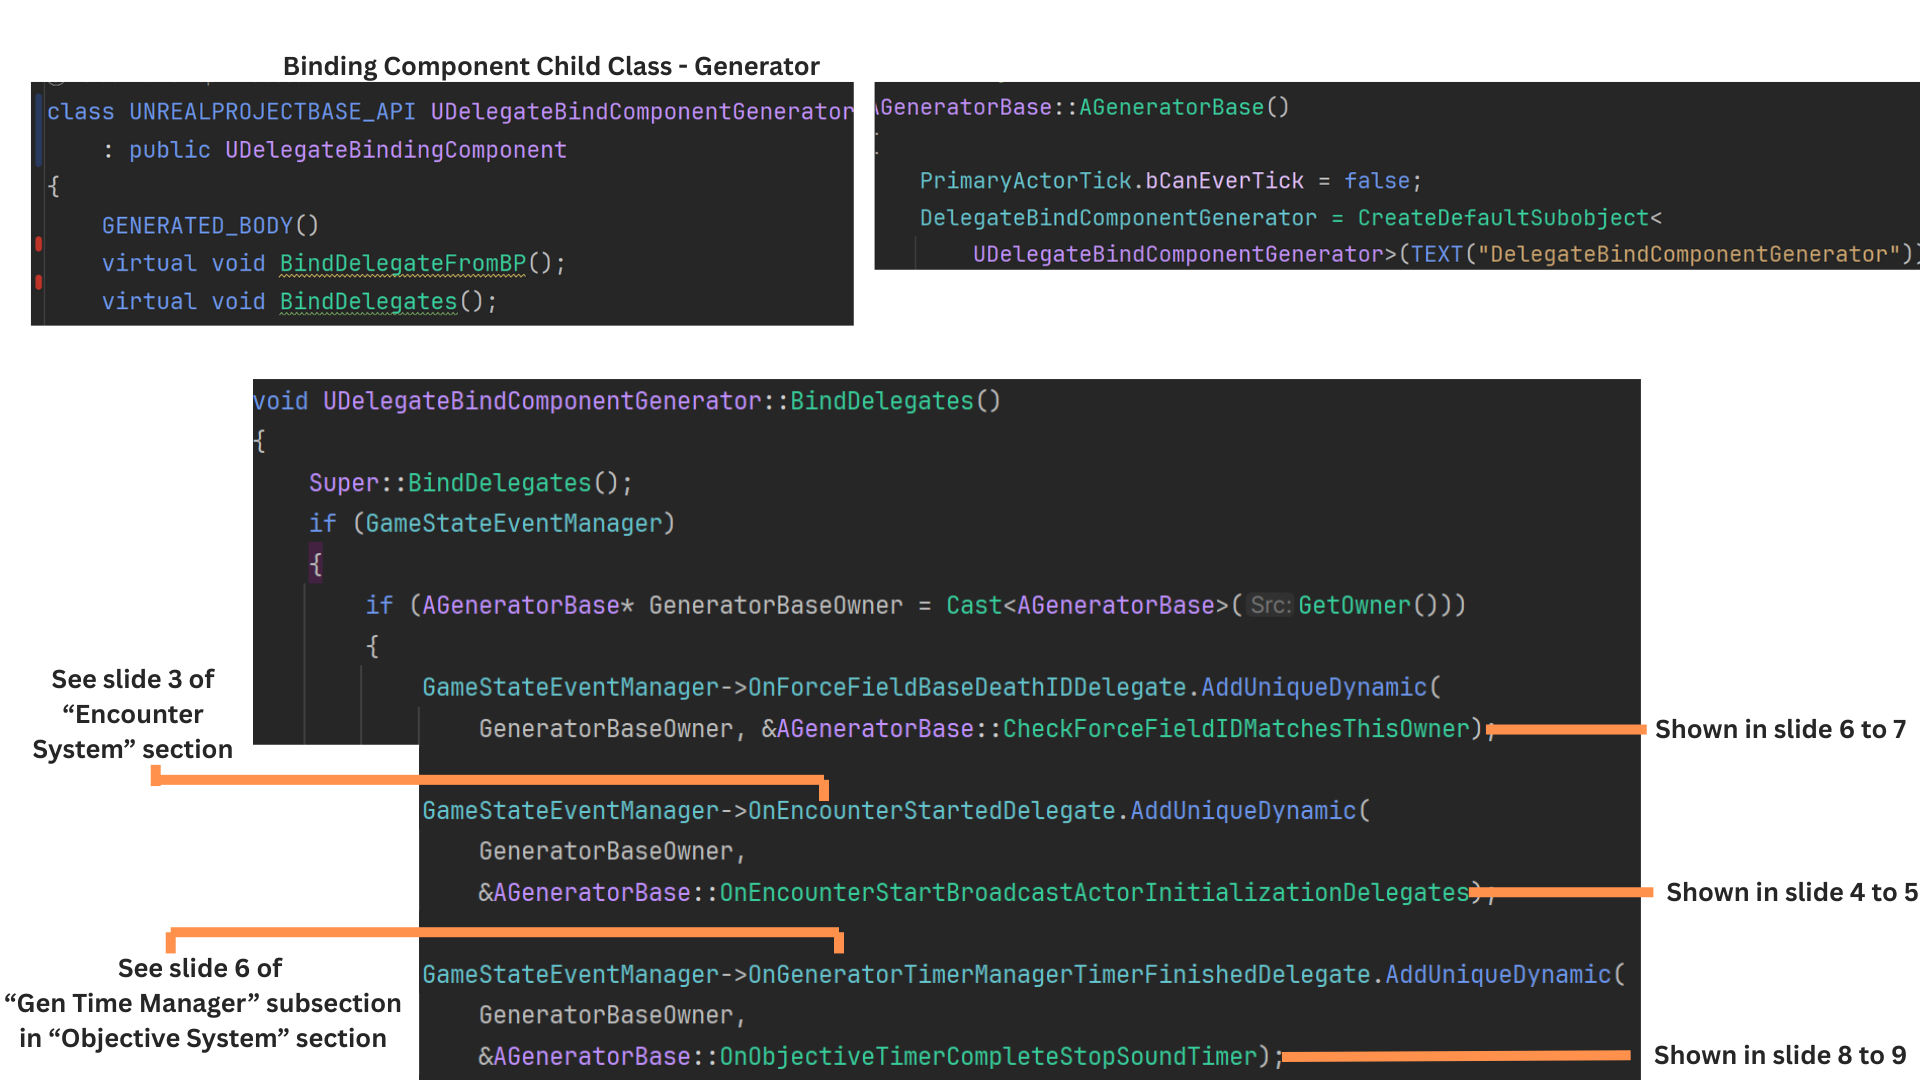Image resolution: width=1920 pixels, height=1080 pixels.
Task: Click 'Shown in slide 4 to 5' annotation
Action: [x=1791, y=893]
